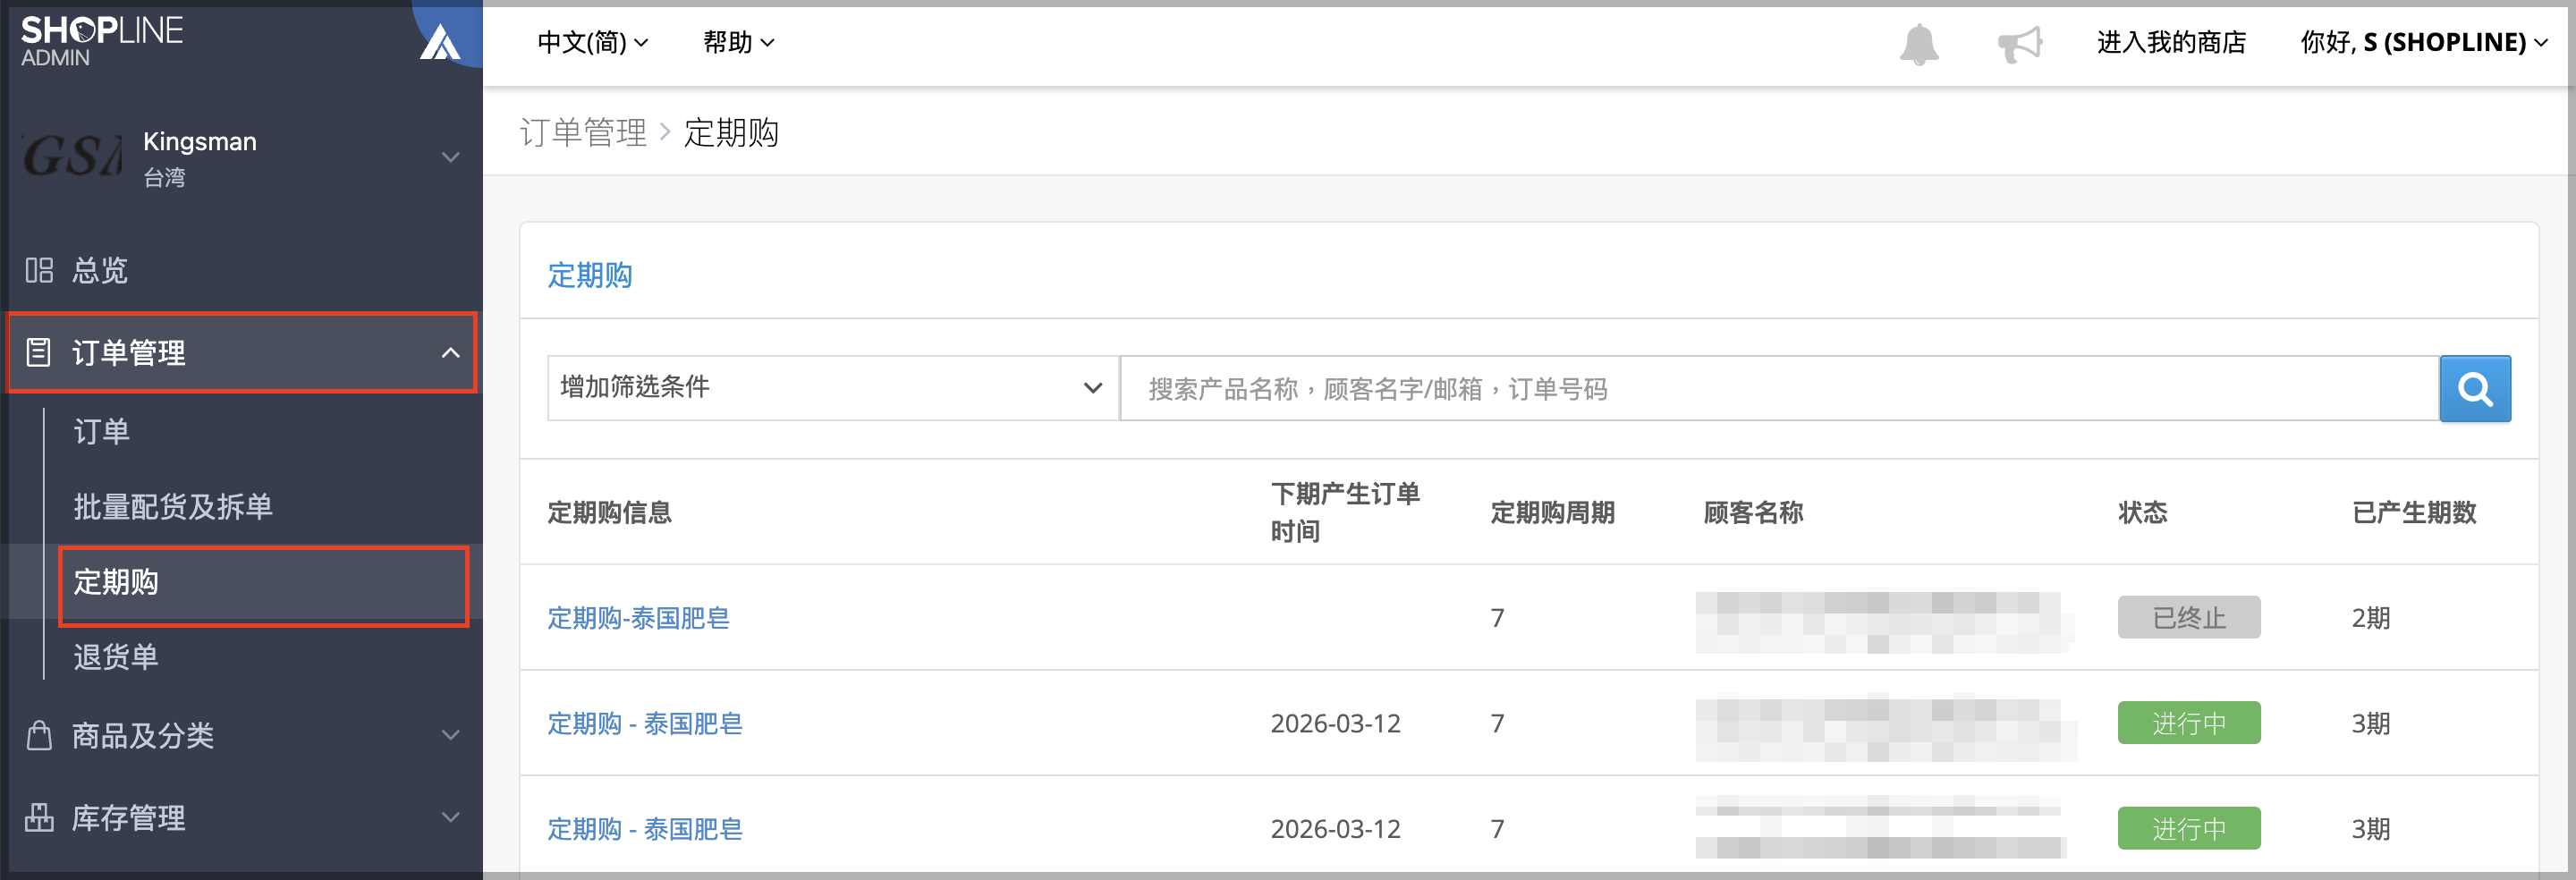
Task: Expand the 库存管理 menu chevron
Action: pos(451,817)
